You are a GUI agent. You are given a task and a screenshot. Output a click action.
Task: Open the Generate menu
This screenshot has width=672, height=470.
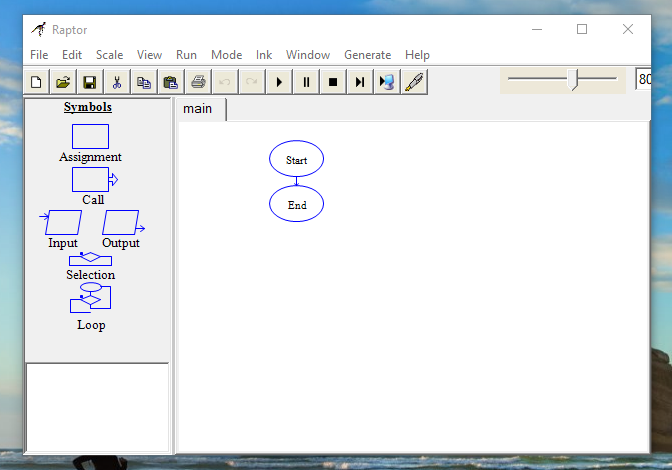[x=368, y=55]
